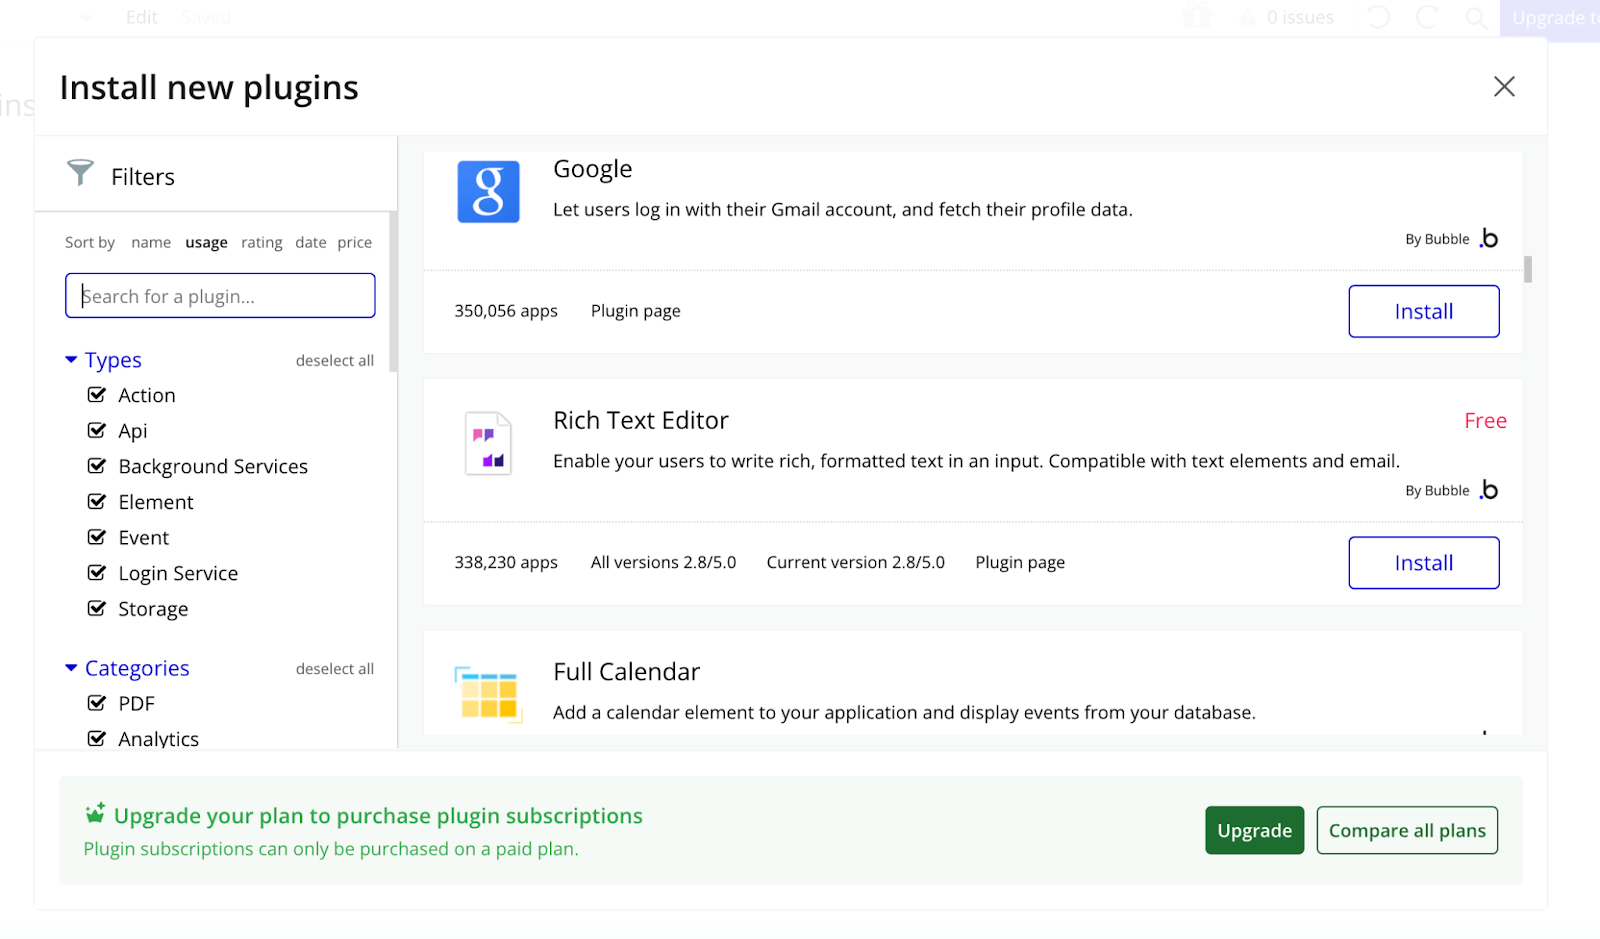Screen dimensions: 1600x939
Task: Close the Install new plugins dialog
Action: pyautogui.click(x=1504, y=87)
